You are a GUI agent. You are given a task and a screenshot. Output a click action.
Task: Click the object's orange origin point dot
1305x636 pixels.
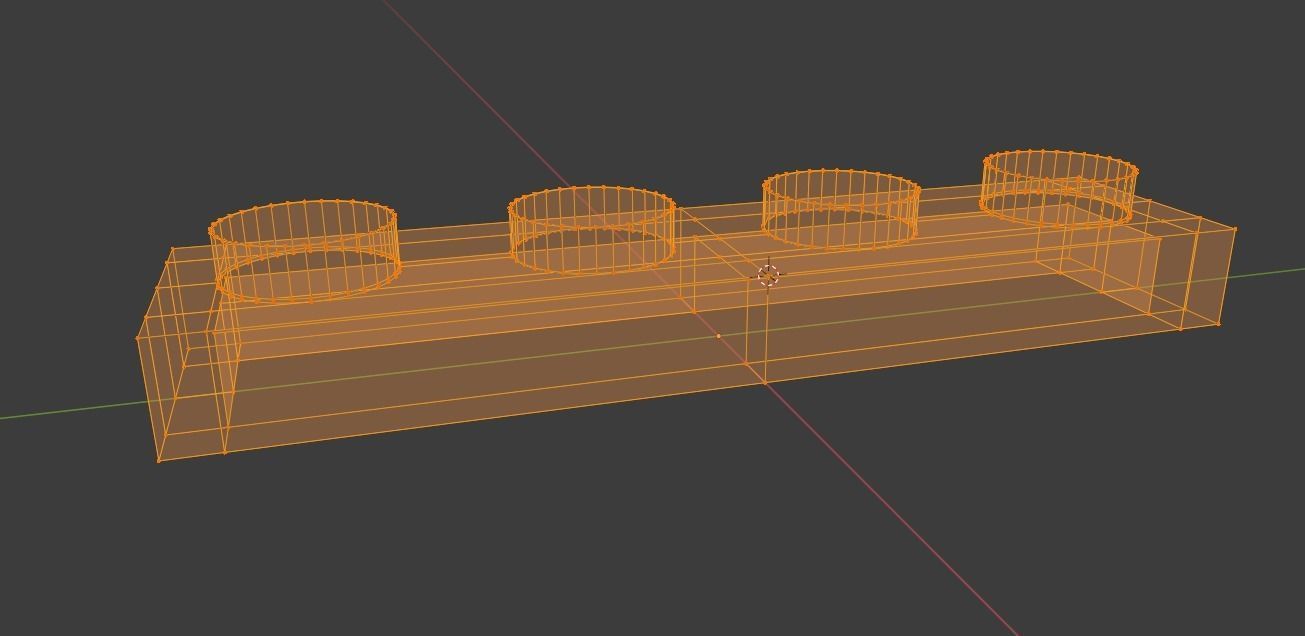coord(719,334)
